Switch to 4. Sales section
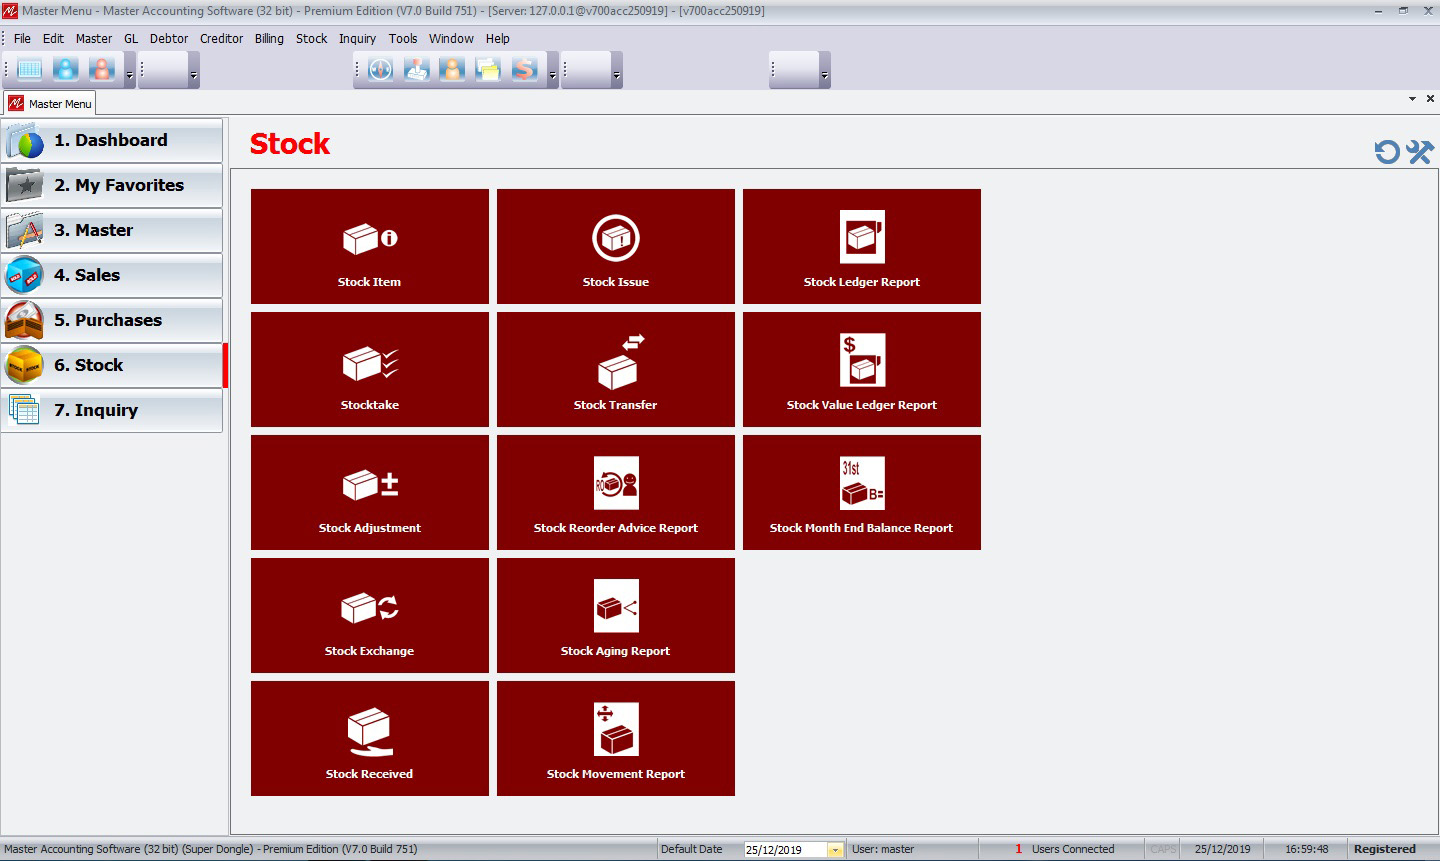This screenshot has width=1440, height=861. click(x=111, y=276)
